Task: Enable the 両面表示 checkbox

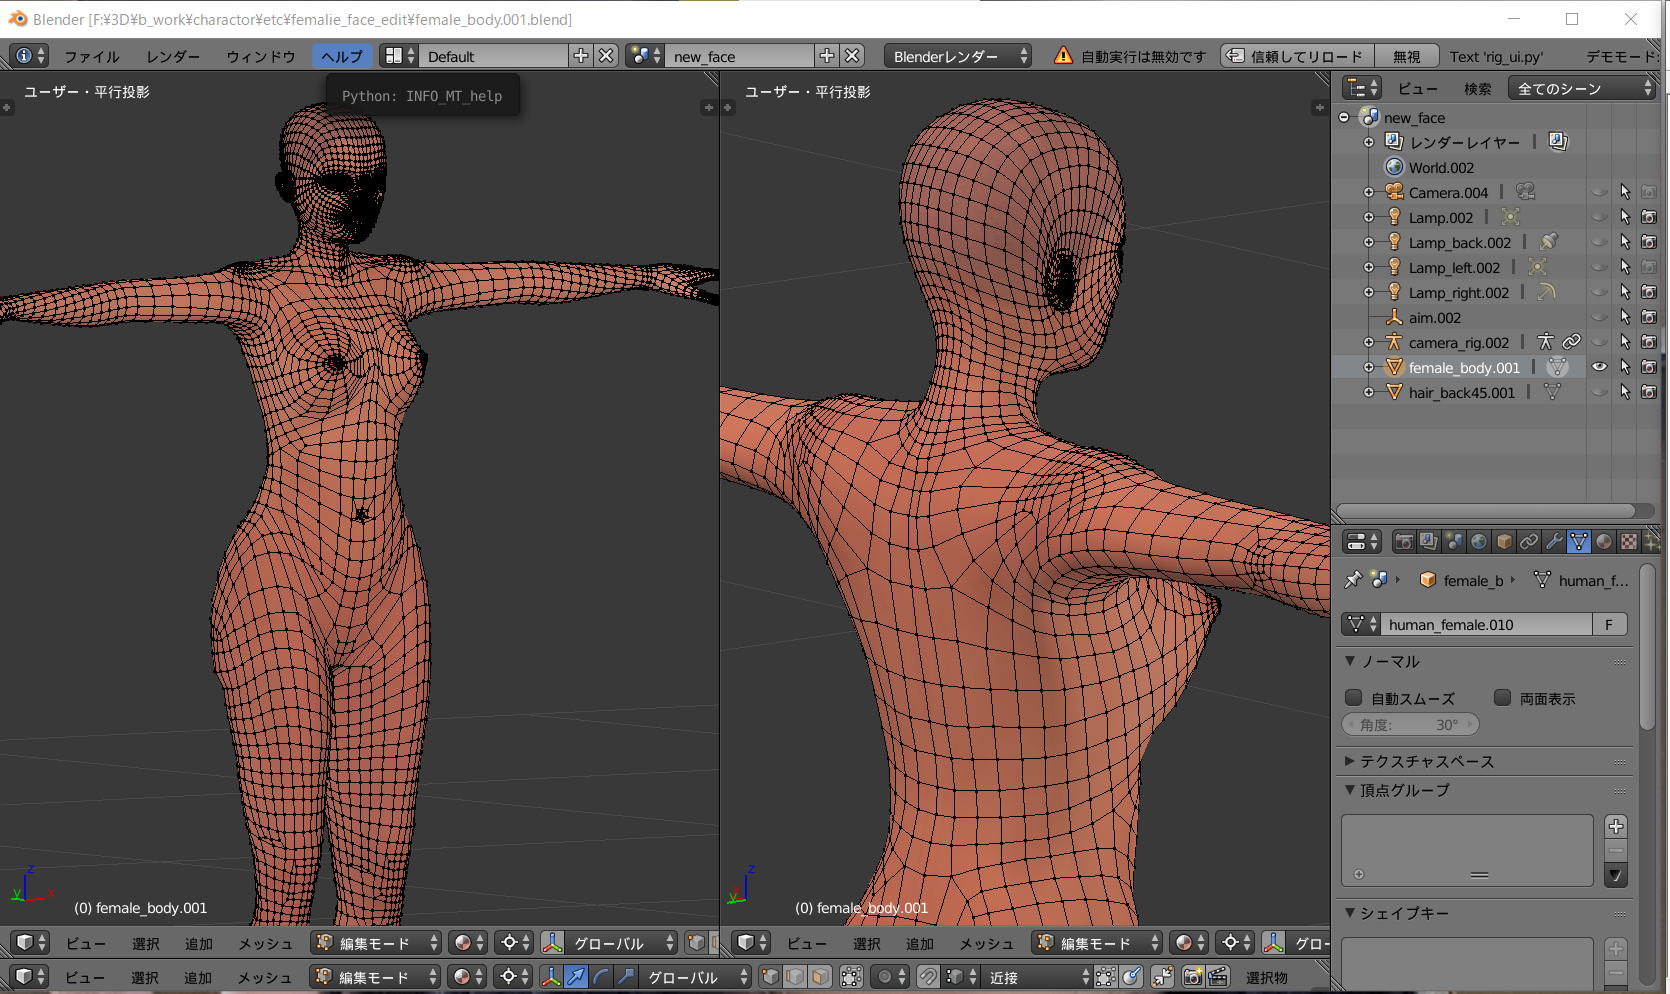Action: click(x=1502, y=698)
